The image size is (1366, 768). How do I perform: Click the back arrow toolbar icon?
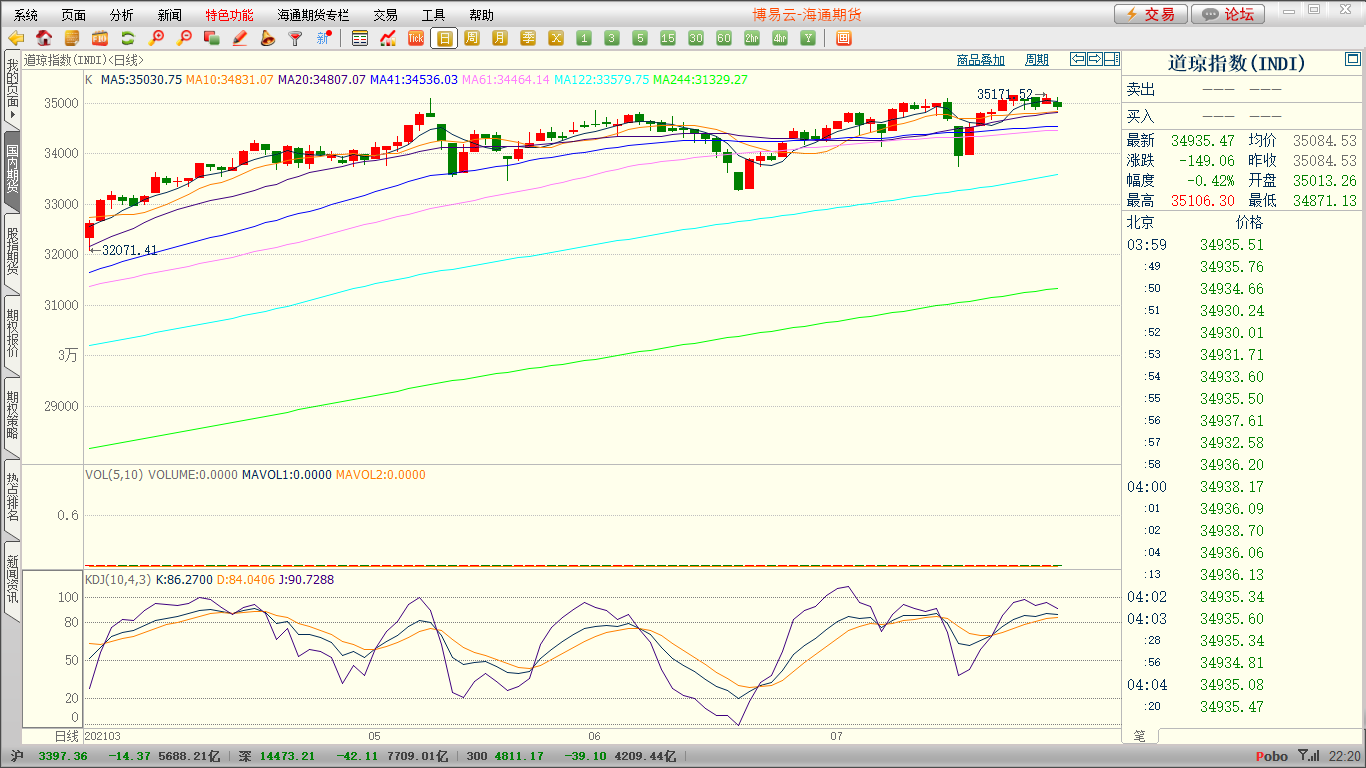tap(16, 38)
